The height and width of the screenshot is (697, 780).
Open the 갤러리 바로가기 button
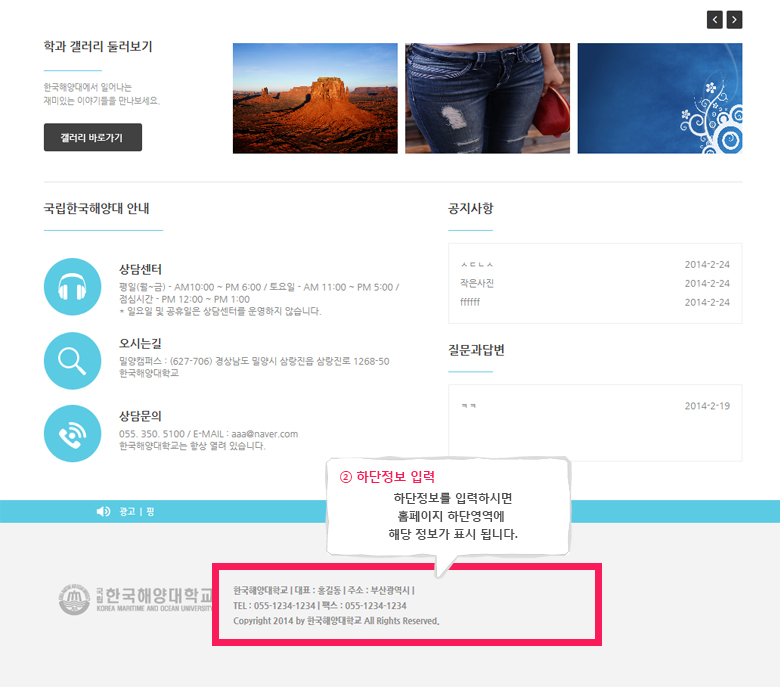pyautogui.click(x=93, y=137)
